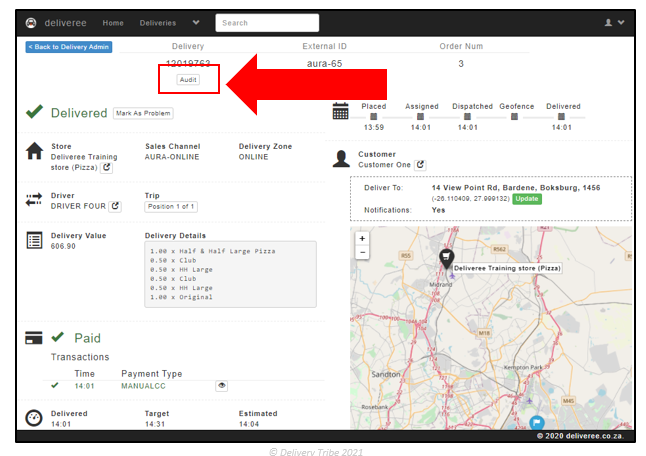Click the delivery clock gauge icon
Screen dimensions: 646x456
pos(34,418)
